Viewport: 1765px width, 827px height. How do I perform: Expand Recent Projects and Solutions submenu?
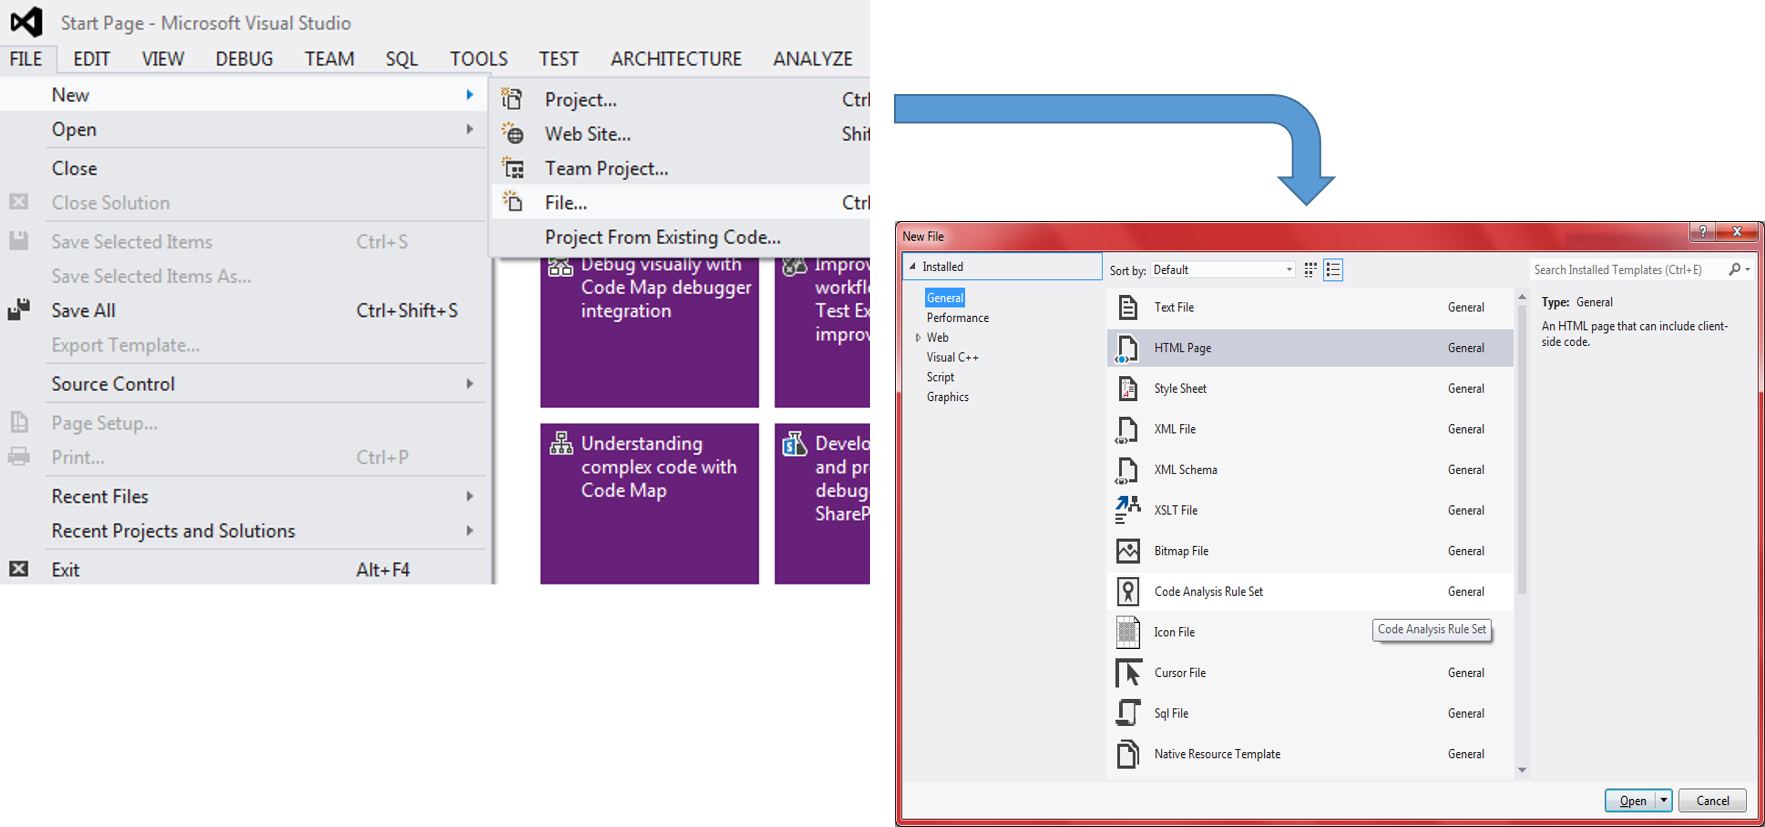pos(469,531)
